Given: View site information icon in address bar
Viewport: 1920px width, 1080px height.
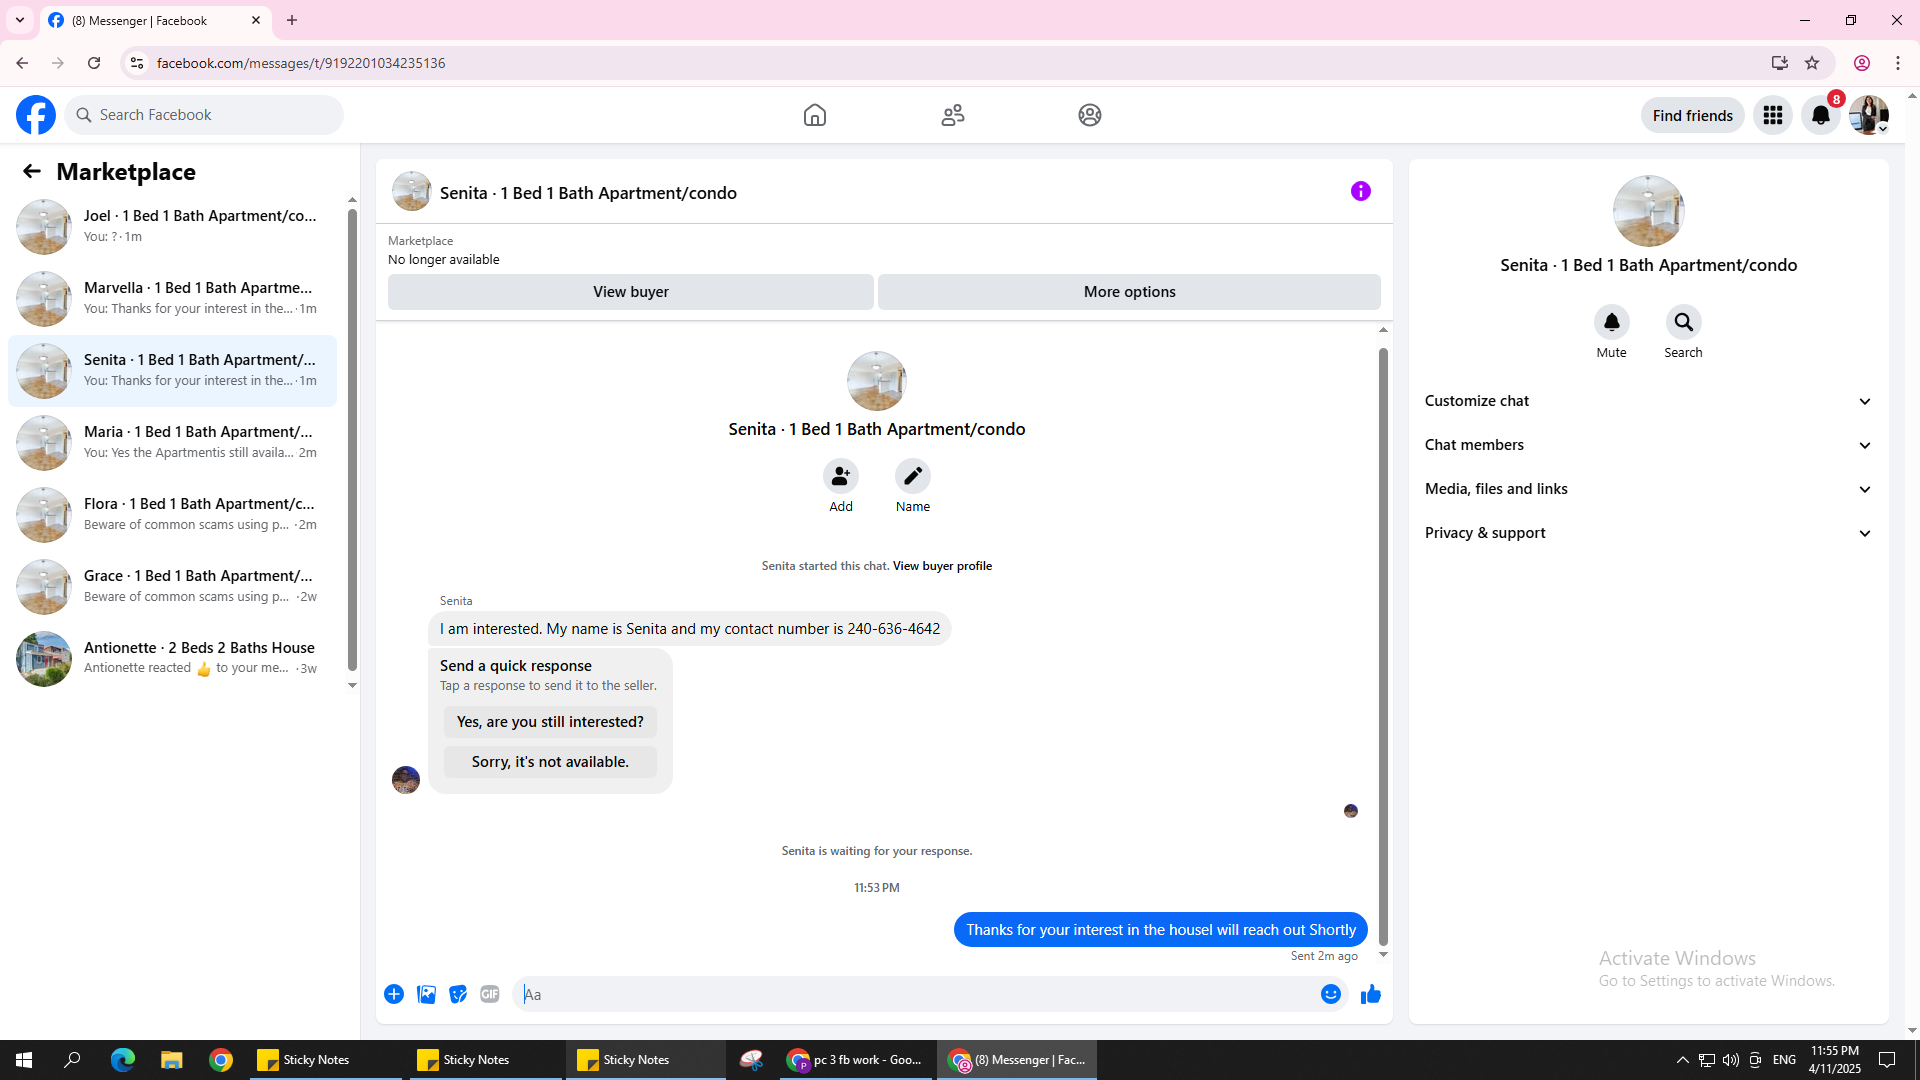Looking at the screenshot, I should point(137,63).
